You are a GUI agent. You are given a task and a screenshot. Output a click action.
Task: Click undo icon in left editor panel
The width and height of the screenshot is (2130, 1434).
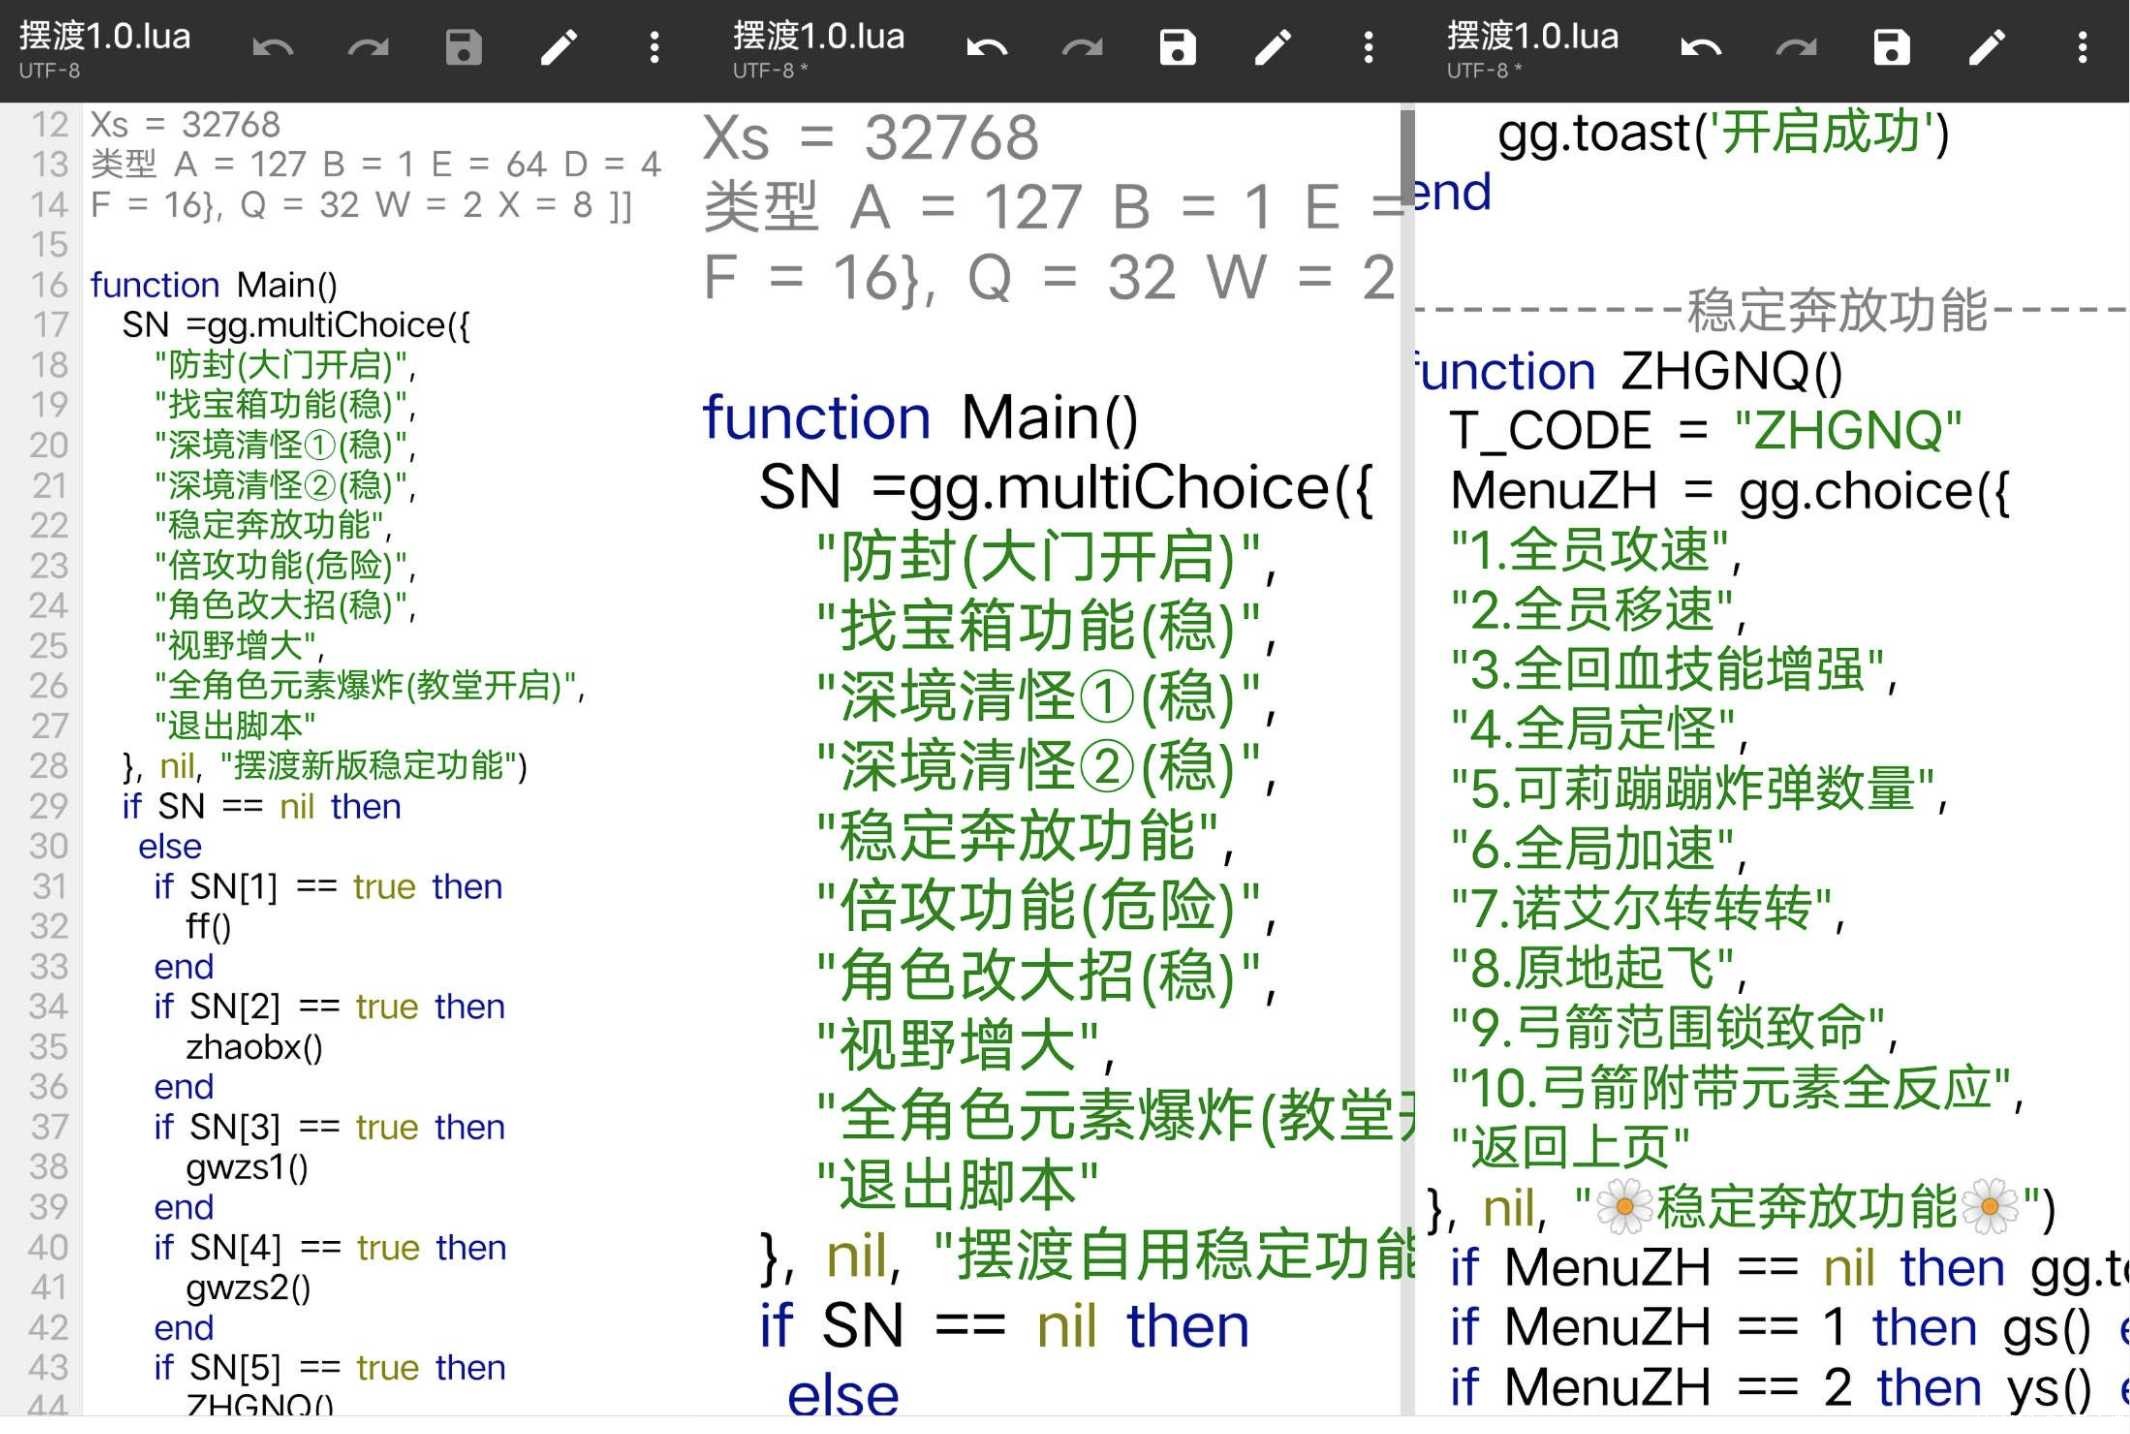273,47
